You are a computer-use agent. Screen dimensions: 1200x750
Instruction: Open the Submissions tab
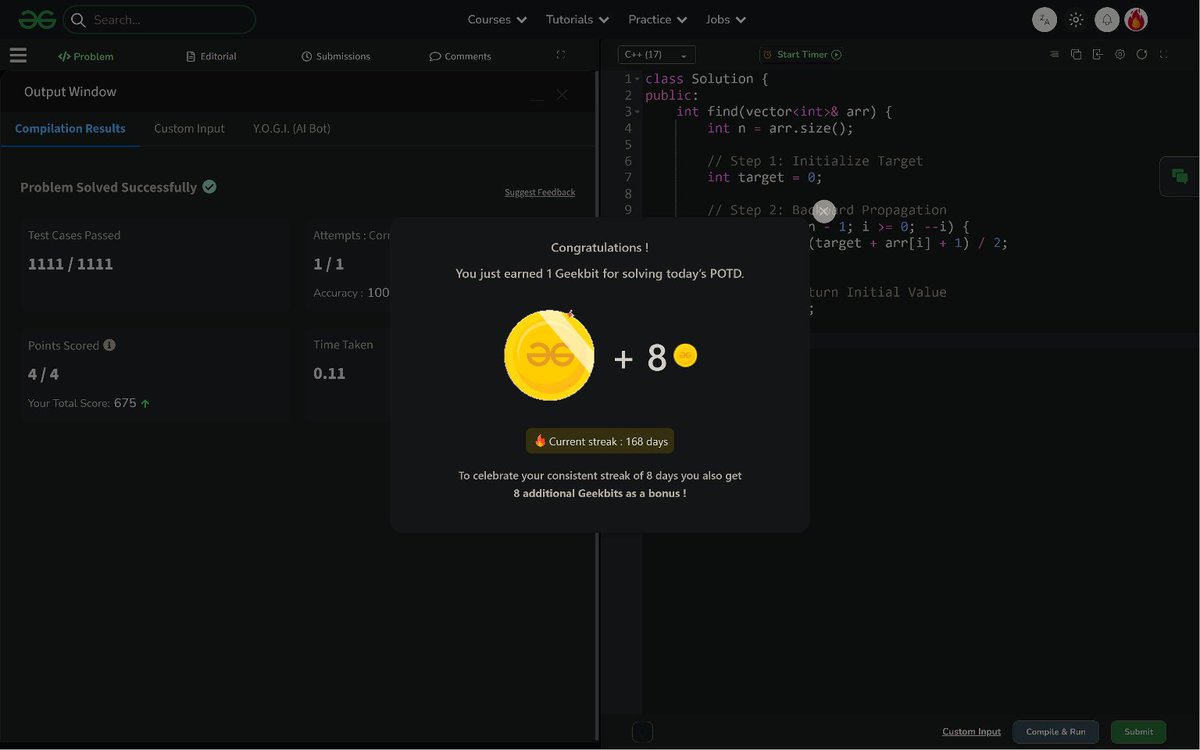point(336,56)
